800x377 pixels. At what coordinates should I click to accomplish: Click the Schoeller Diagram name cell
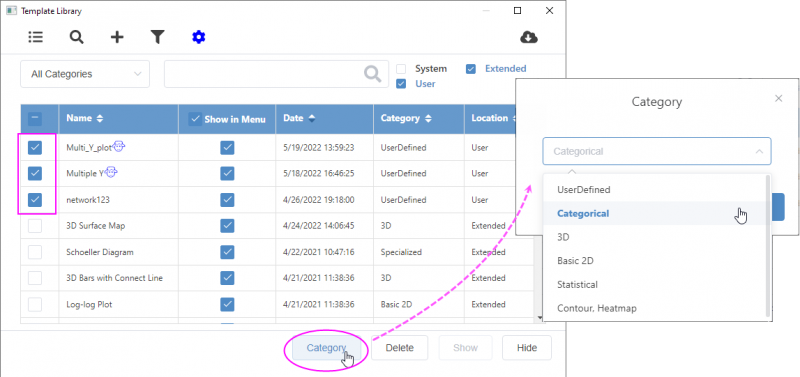click(x=100, y=252)
